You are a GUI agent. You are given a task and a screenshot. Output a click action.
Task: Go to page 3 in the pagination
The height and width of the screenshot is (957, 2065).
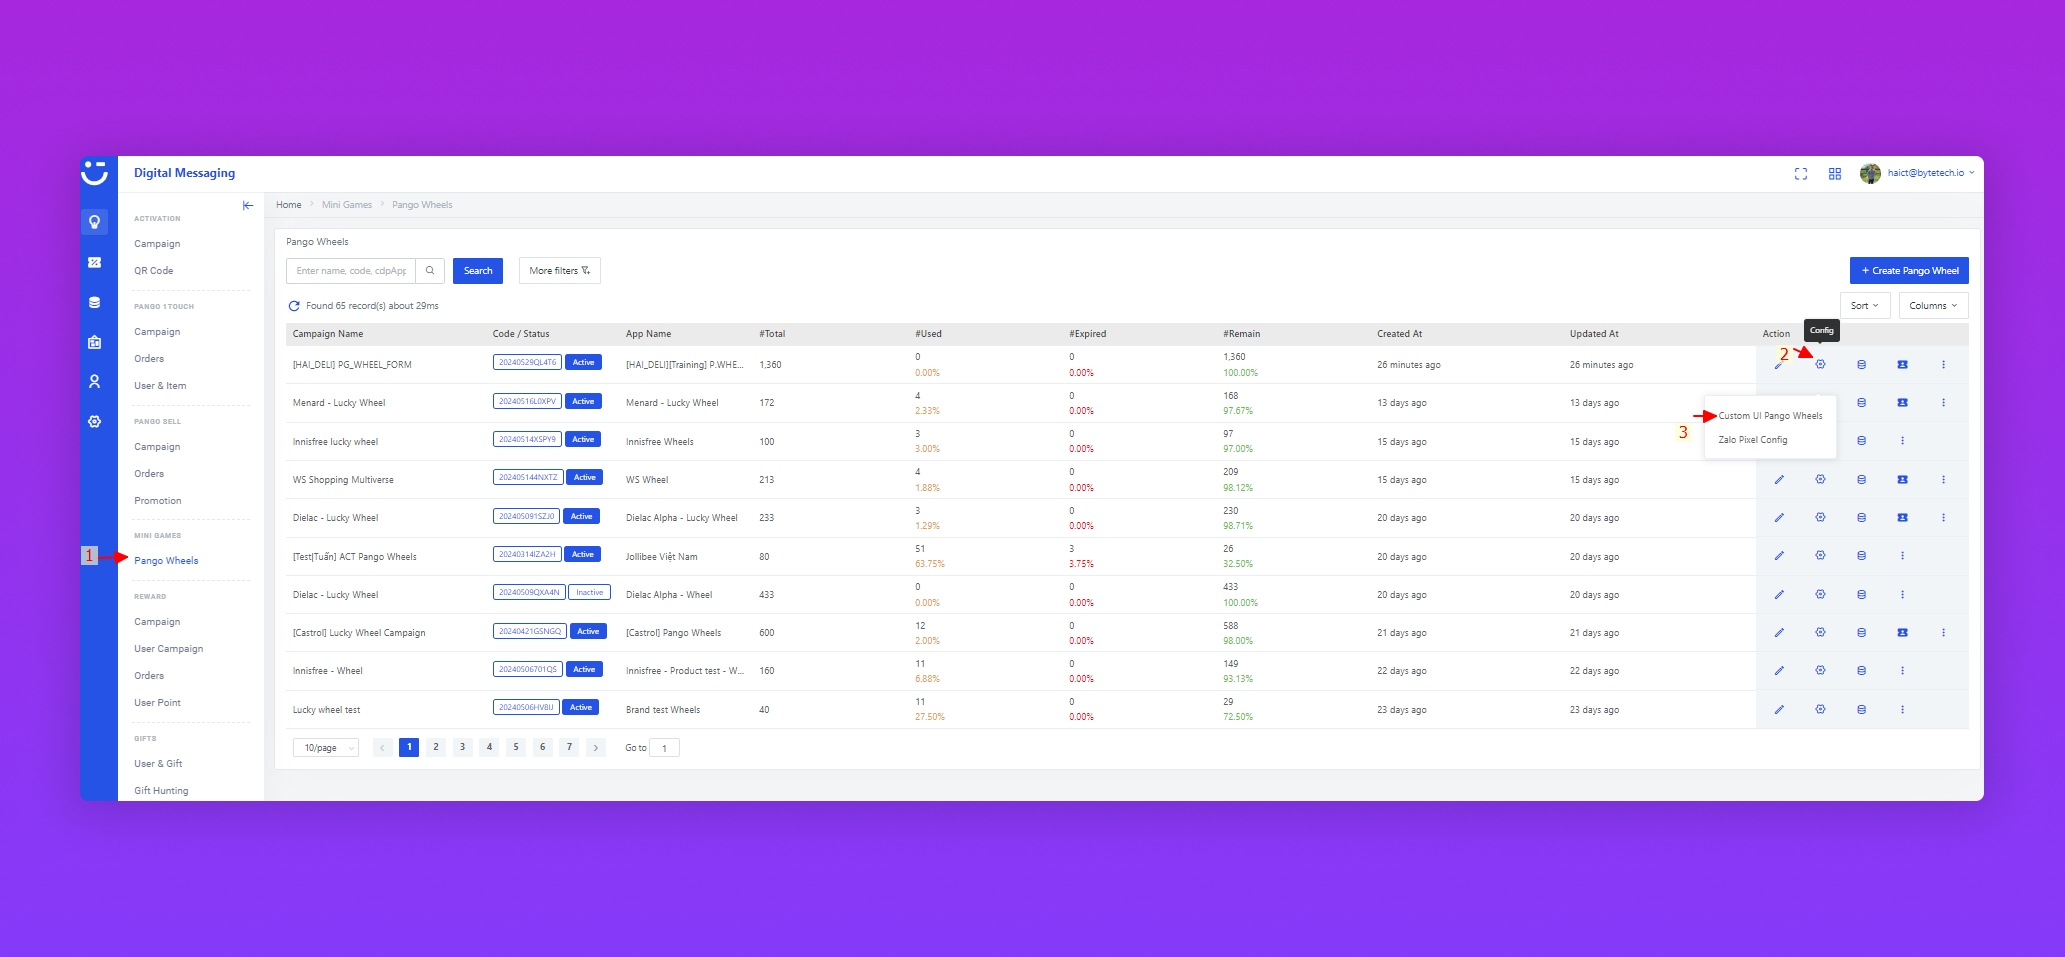click(x=462, y=747)
